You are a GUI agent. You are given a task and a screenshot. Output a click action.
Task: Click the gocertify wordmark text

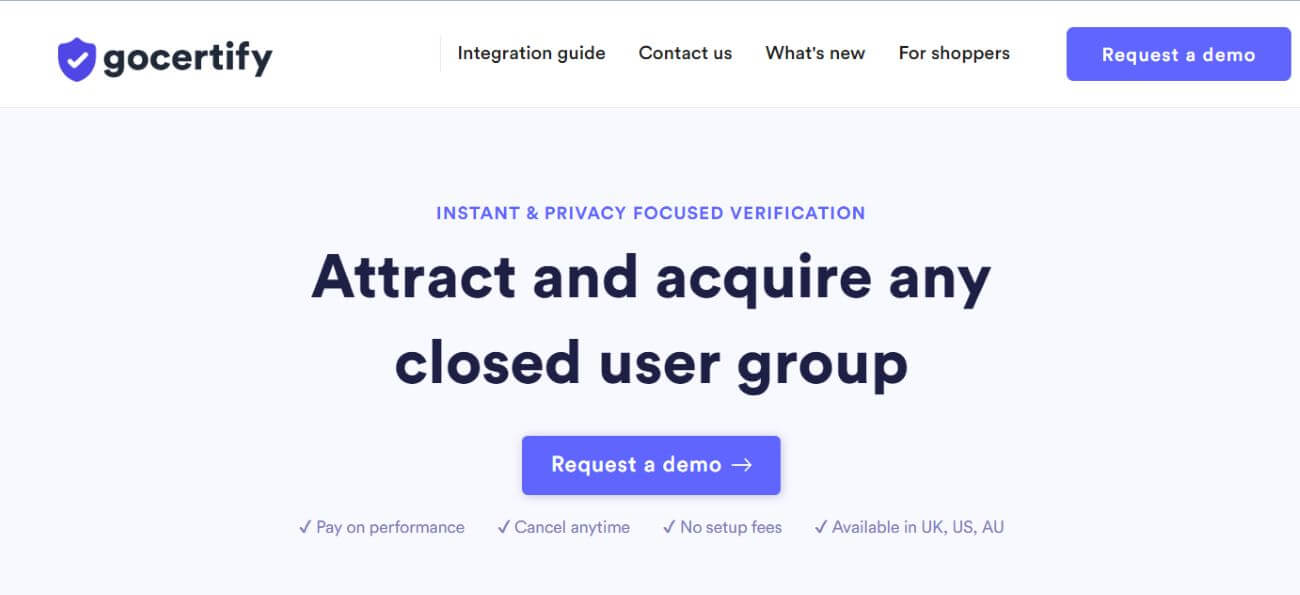coord(187,59)
